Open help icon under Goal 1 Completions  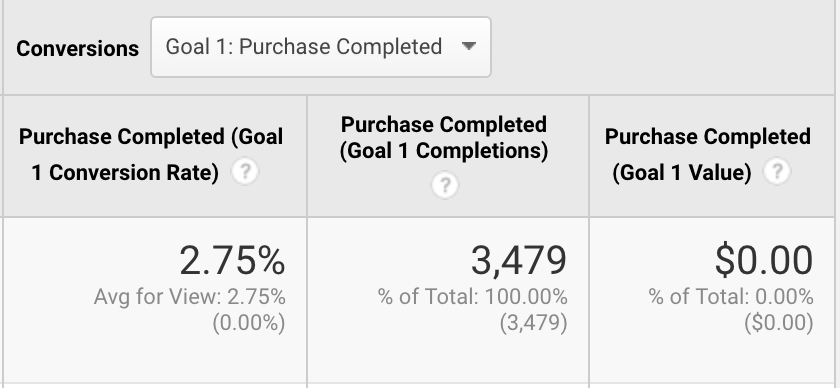pyautogui.click(x=445, y=185)
